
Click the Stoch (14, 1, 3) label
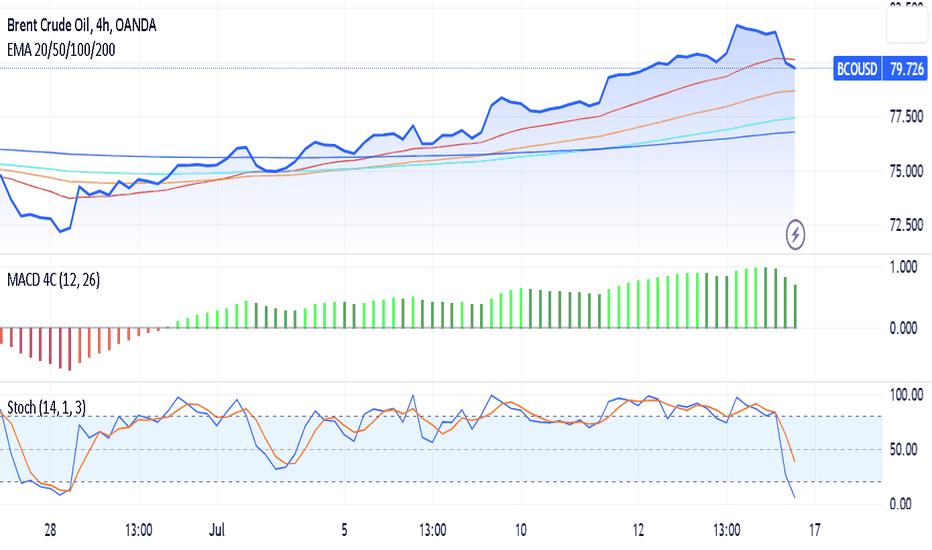[46, 407]
